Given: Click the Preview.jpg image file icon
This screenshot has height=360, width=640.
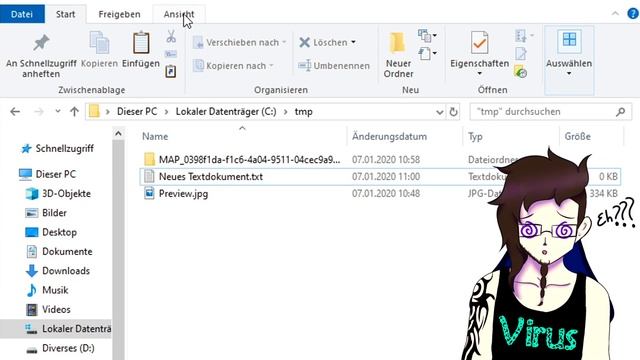Looking at the screenshot, I should [x=149, y=193].
